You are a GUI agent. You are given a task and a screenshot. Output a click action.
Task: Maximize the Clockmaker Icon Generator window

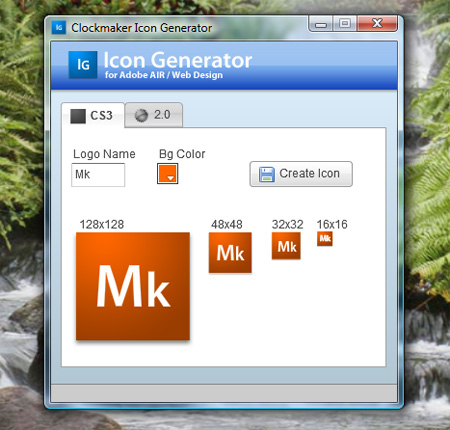click(x=345, y=23)
